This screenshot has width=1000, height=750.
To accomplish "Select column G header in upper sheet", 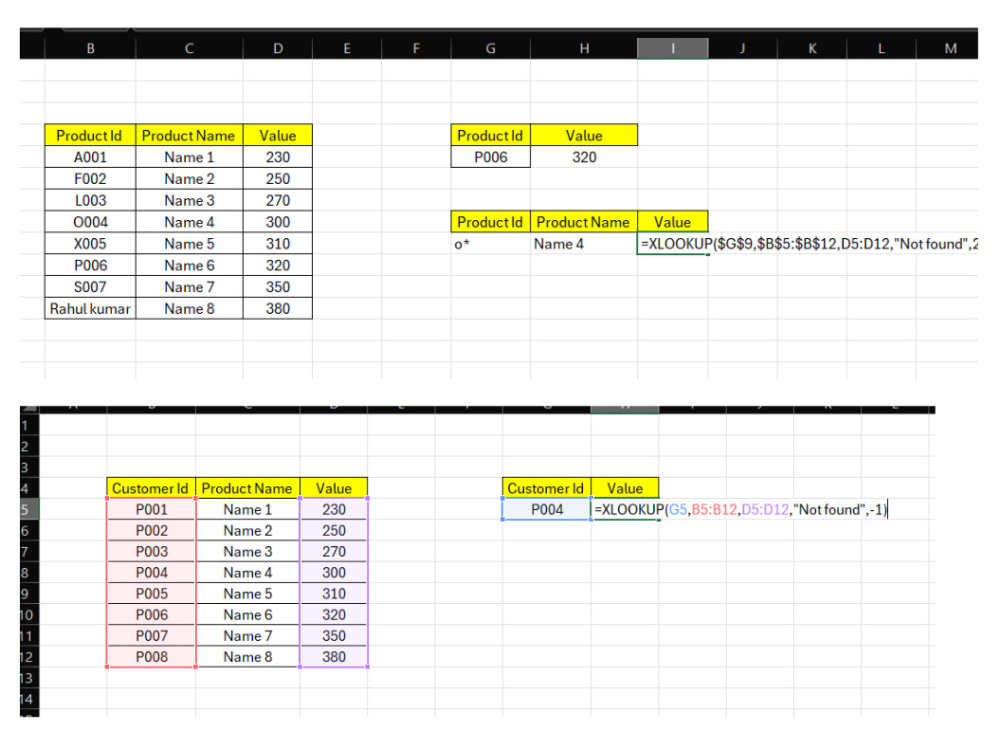I will pos(490,48).
